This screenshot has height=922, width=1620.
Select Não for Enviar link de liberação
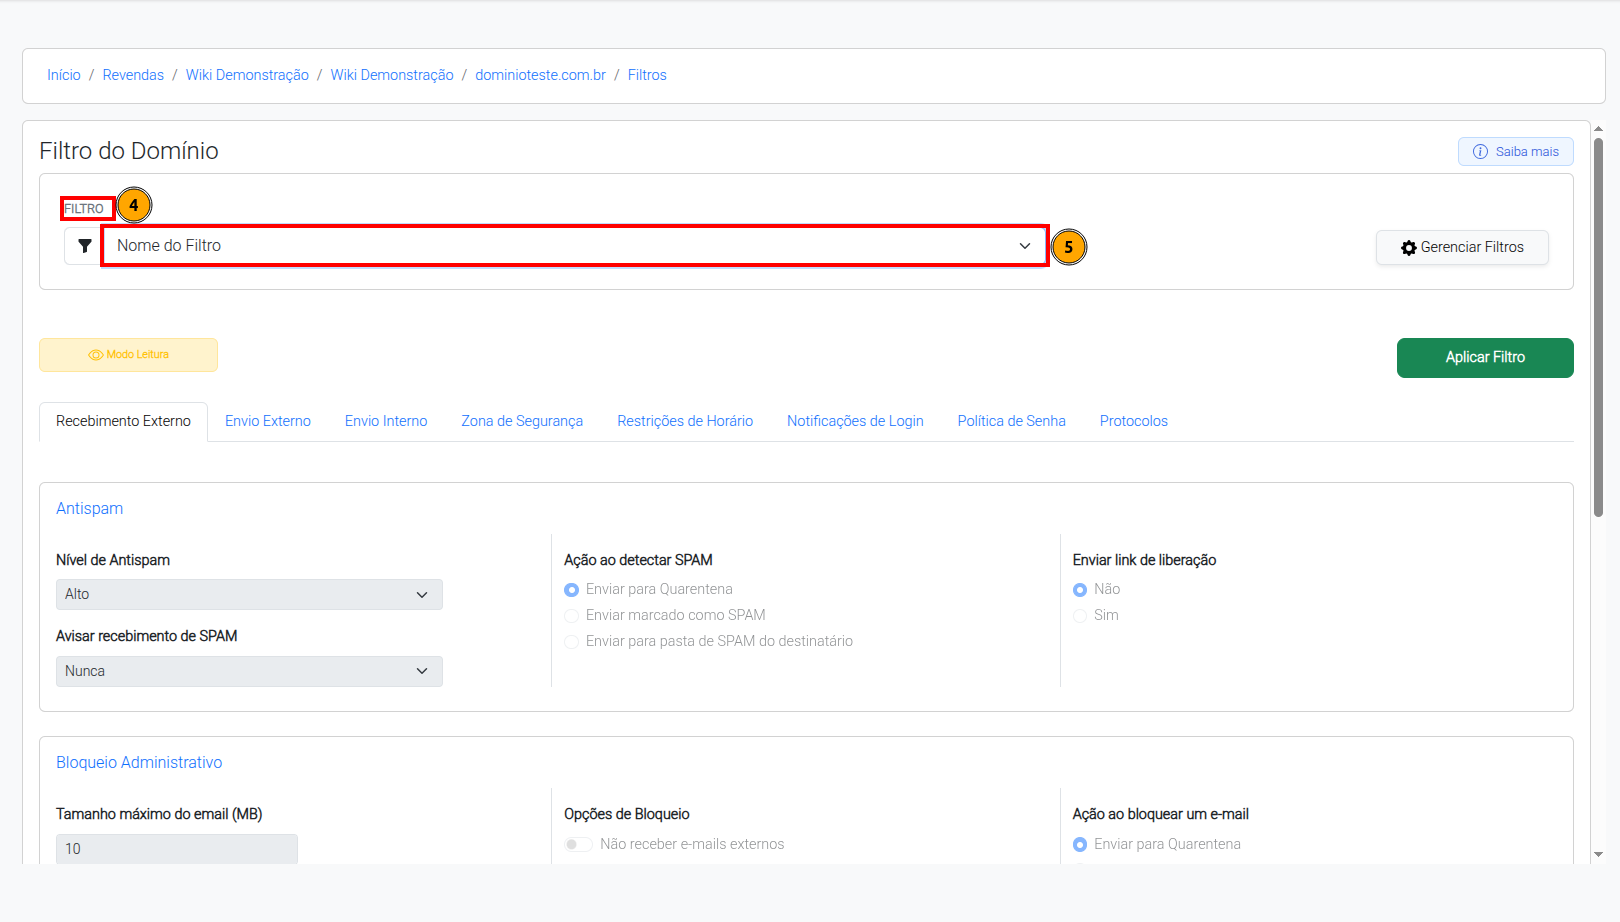(1080, 590)
